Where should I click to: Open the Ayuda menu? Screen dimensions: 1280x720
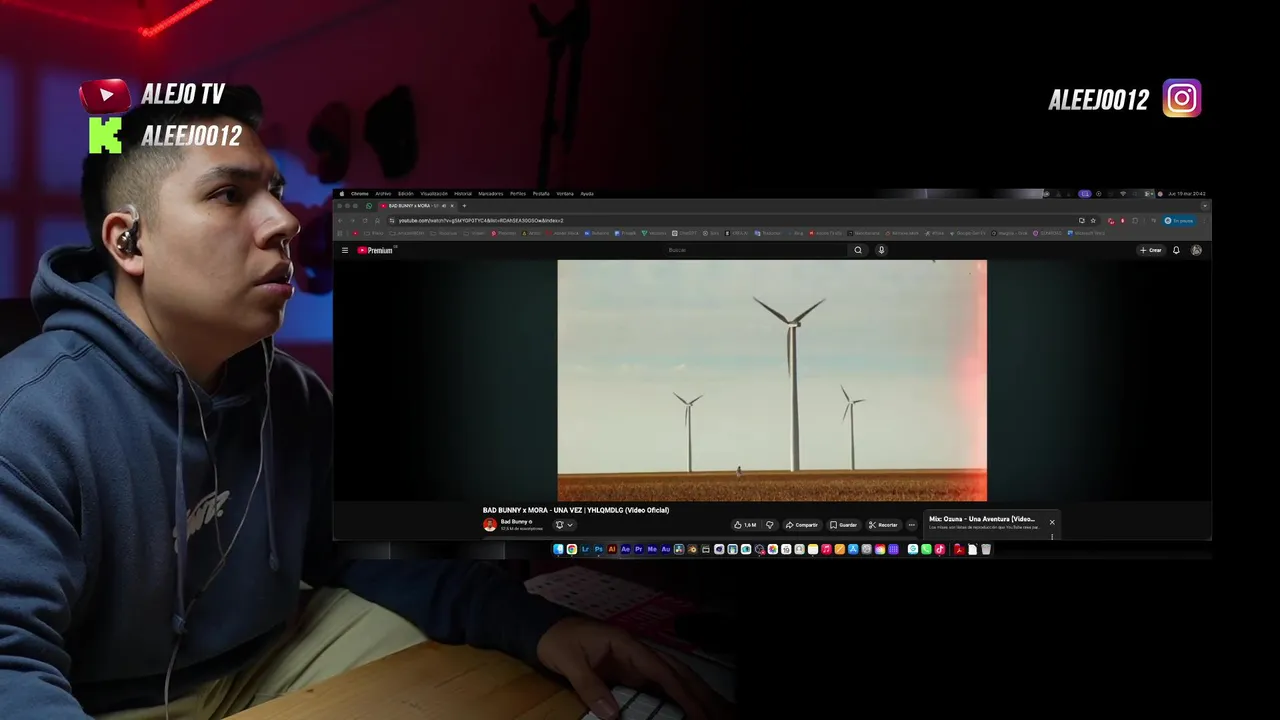click(x=587, y=194)
